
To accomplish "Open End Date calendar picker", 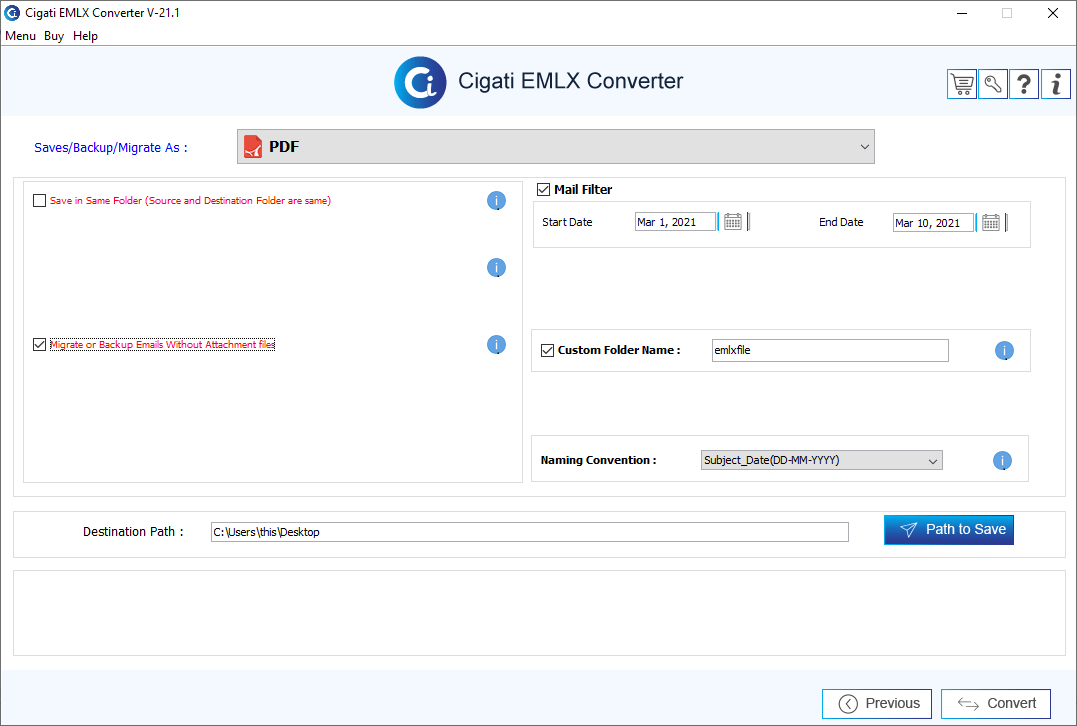I will (990, 223).
